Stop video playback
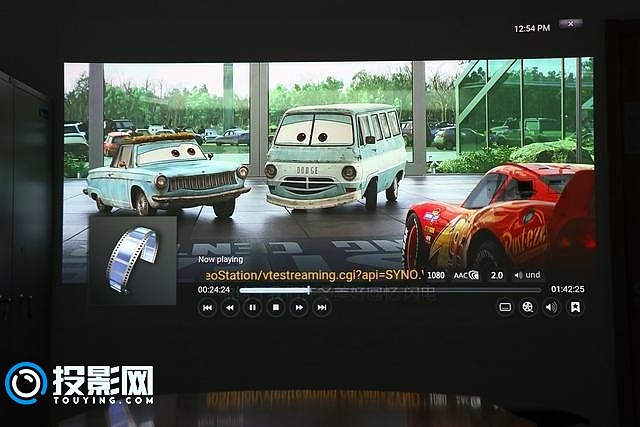This screenshot has height=427, width=640. (x=276, y=308)
